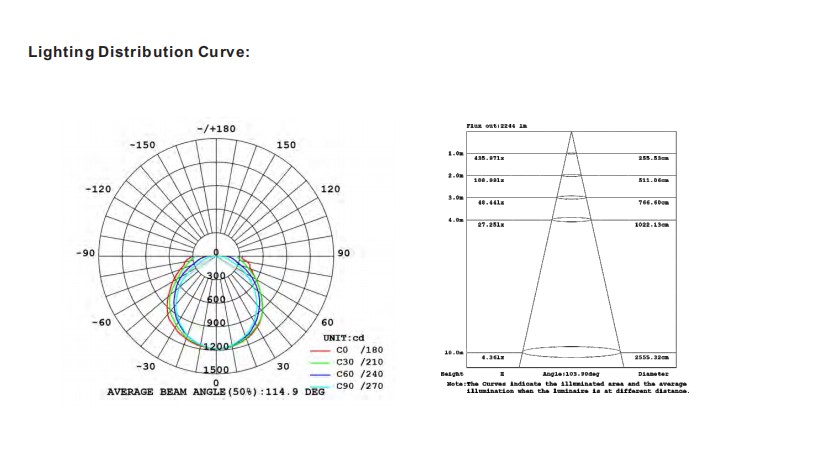This screenshot has height=455, width=839.
Task: Click the large ellipse at 10.0m
Action: 571,352
